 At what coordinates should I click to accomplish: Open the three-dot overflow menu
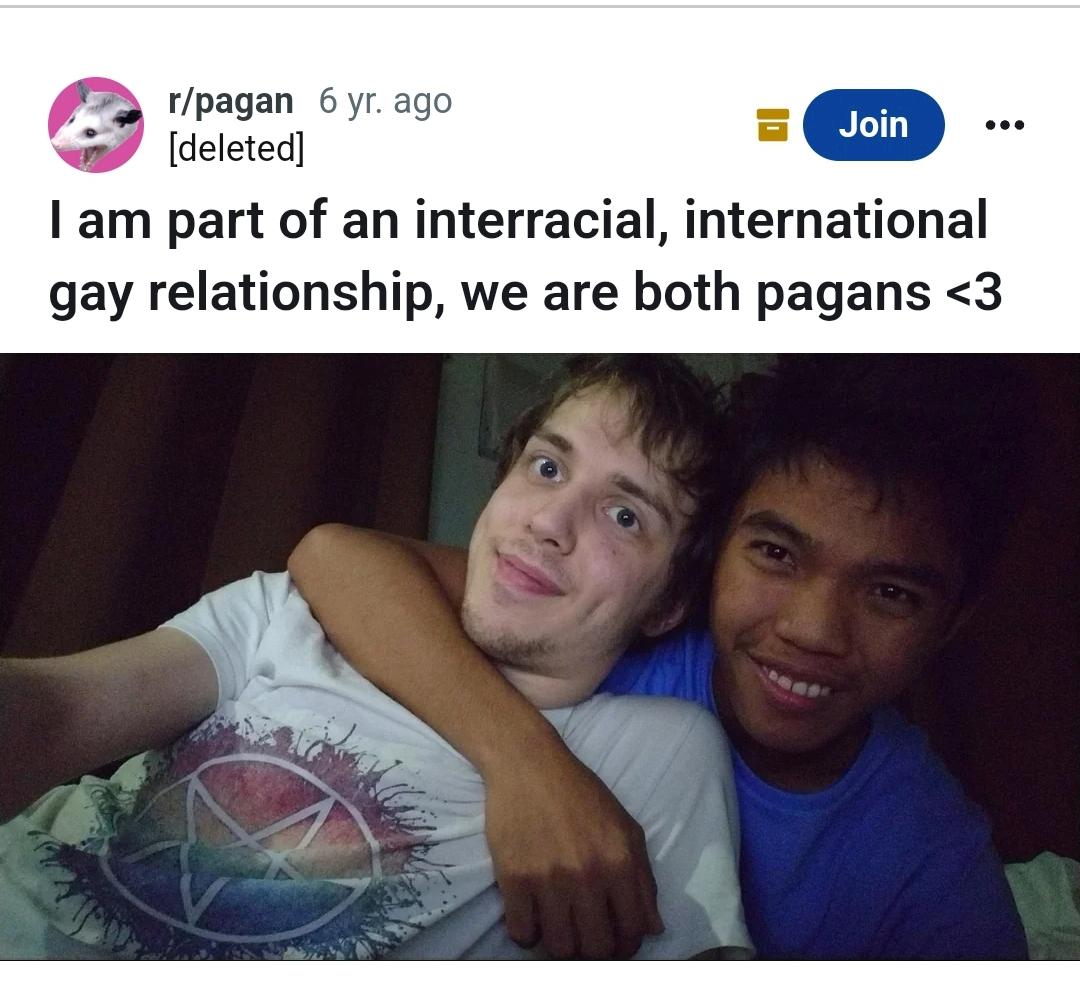click(1004, 125)
